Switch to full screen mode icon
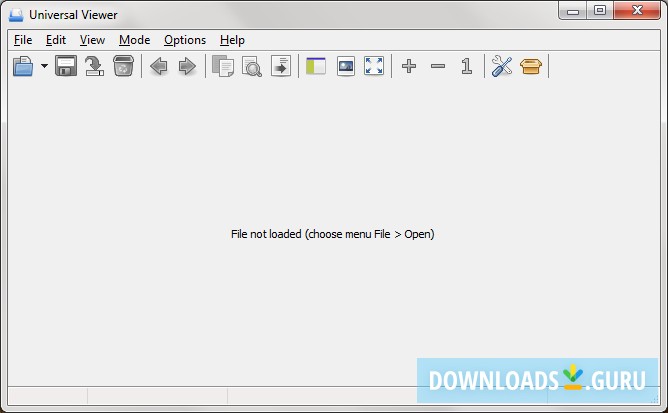The height and width of the screenshot is (413, 668). coord(374,66)
